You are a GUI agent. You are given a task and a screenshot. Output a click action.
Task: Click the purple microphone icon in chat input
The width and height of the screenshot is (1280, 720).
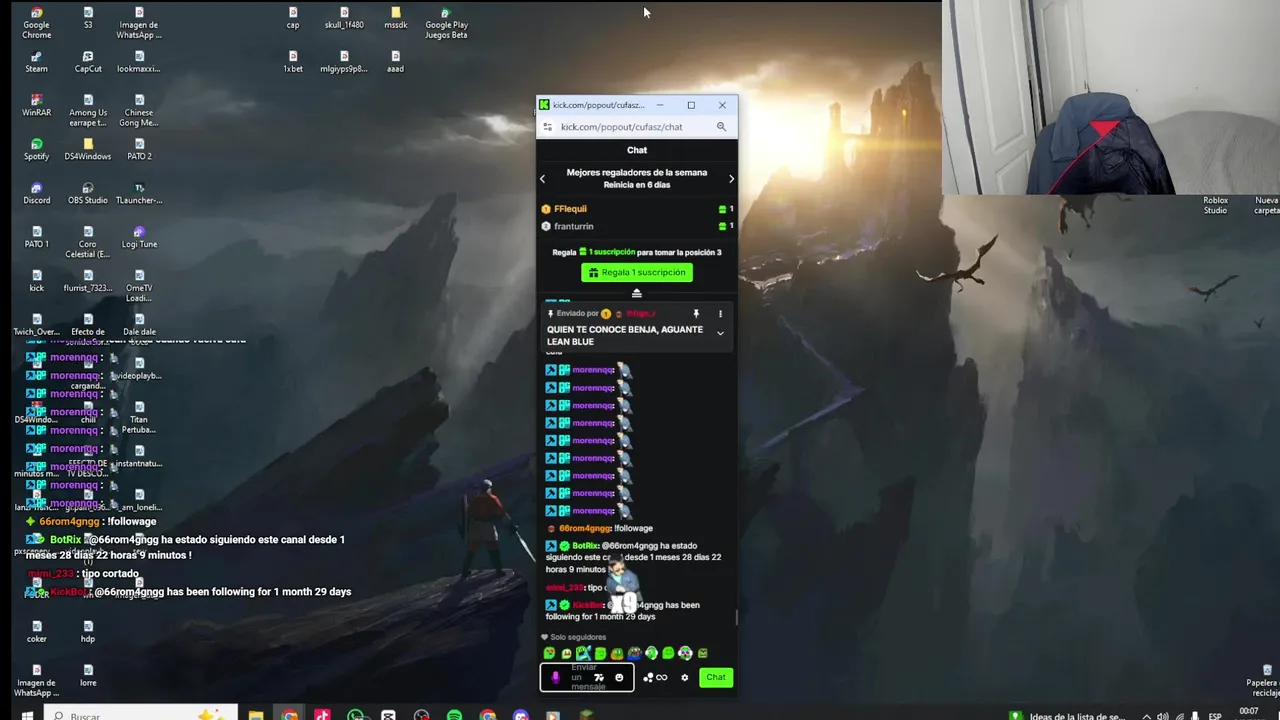point(555,677)
